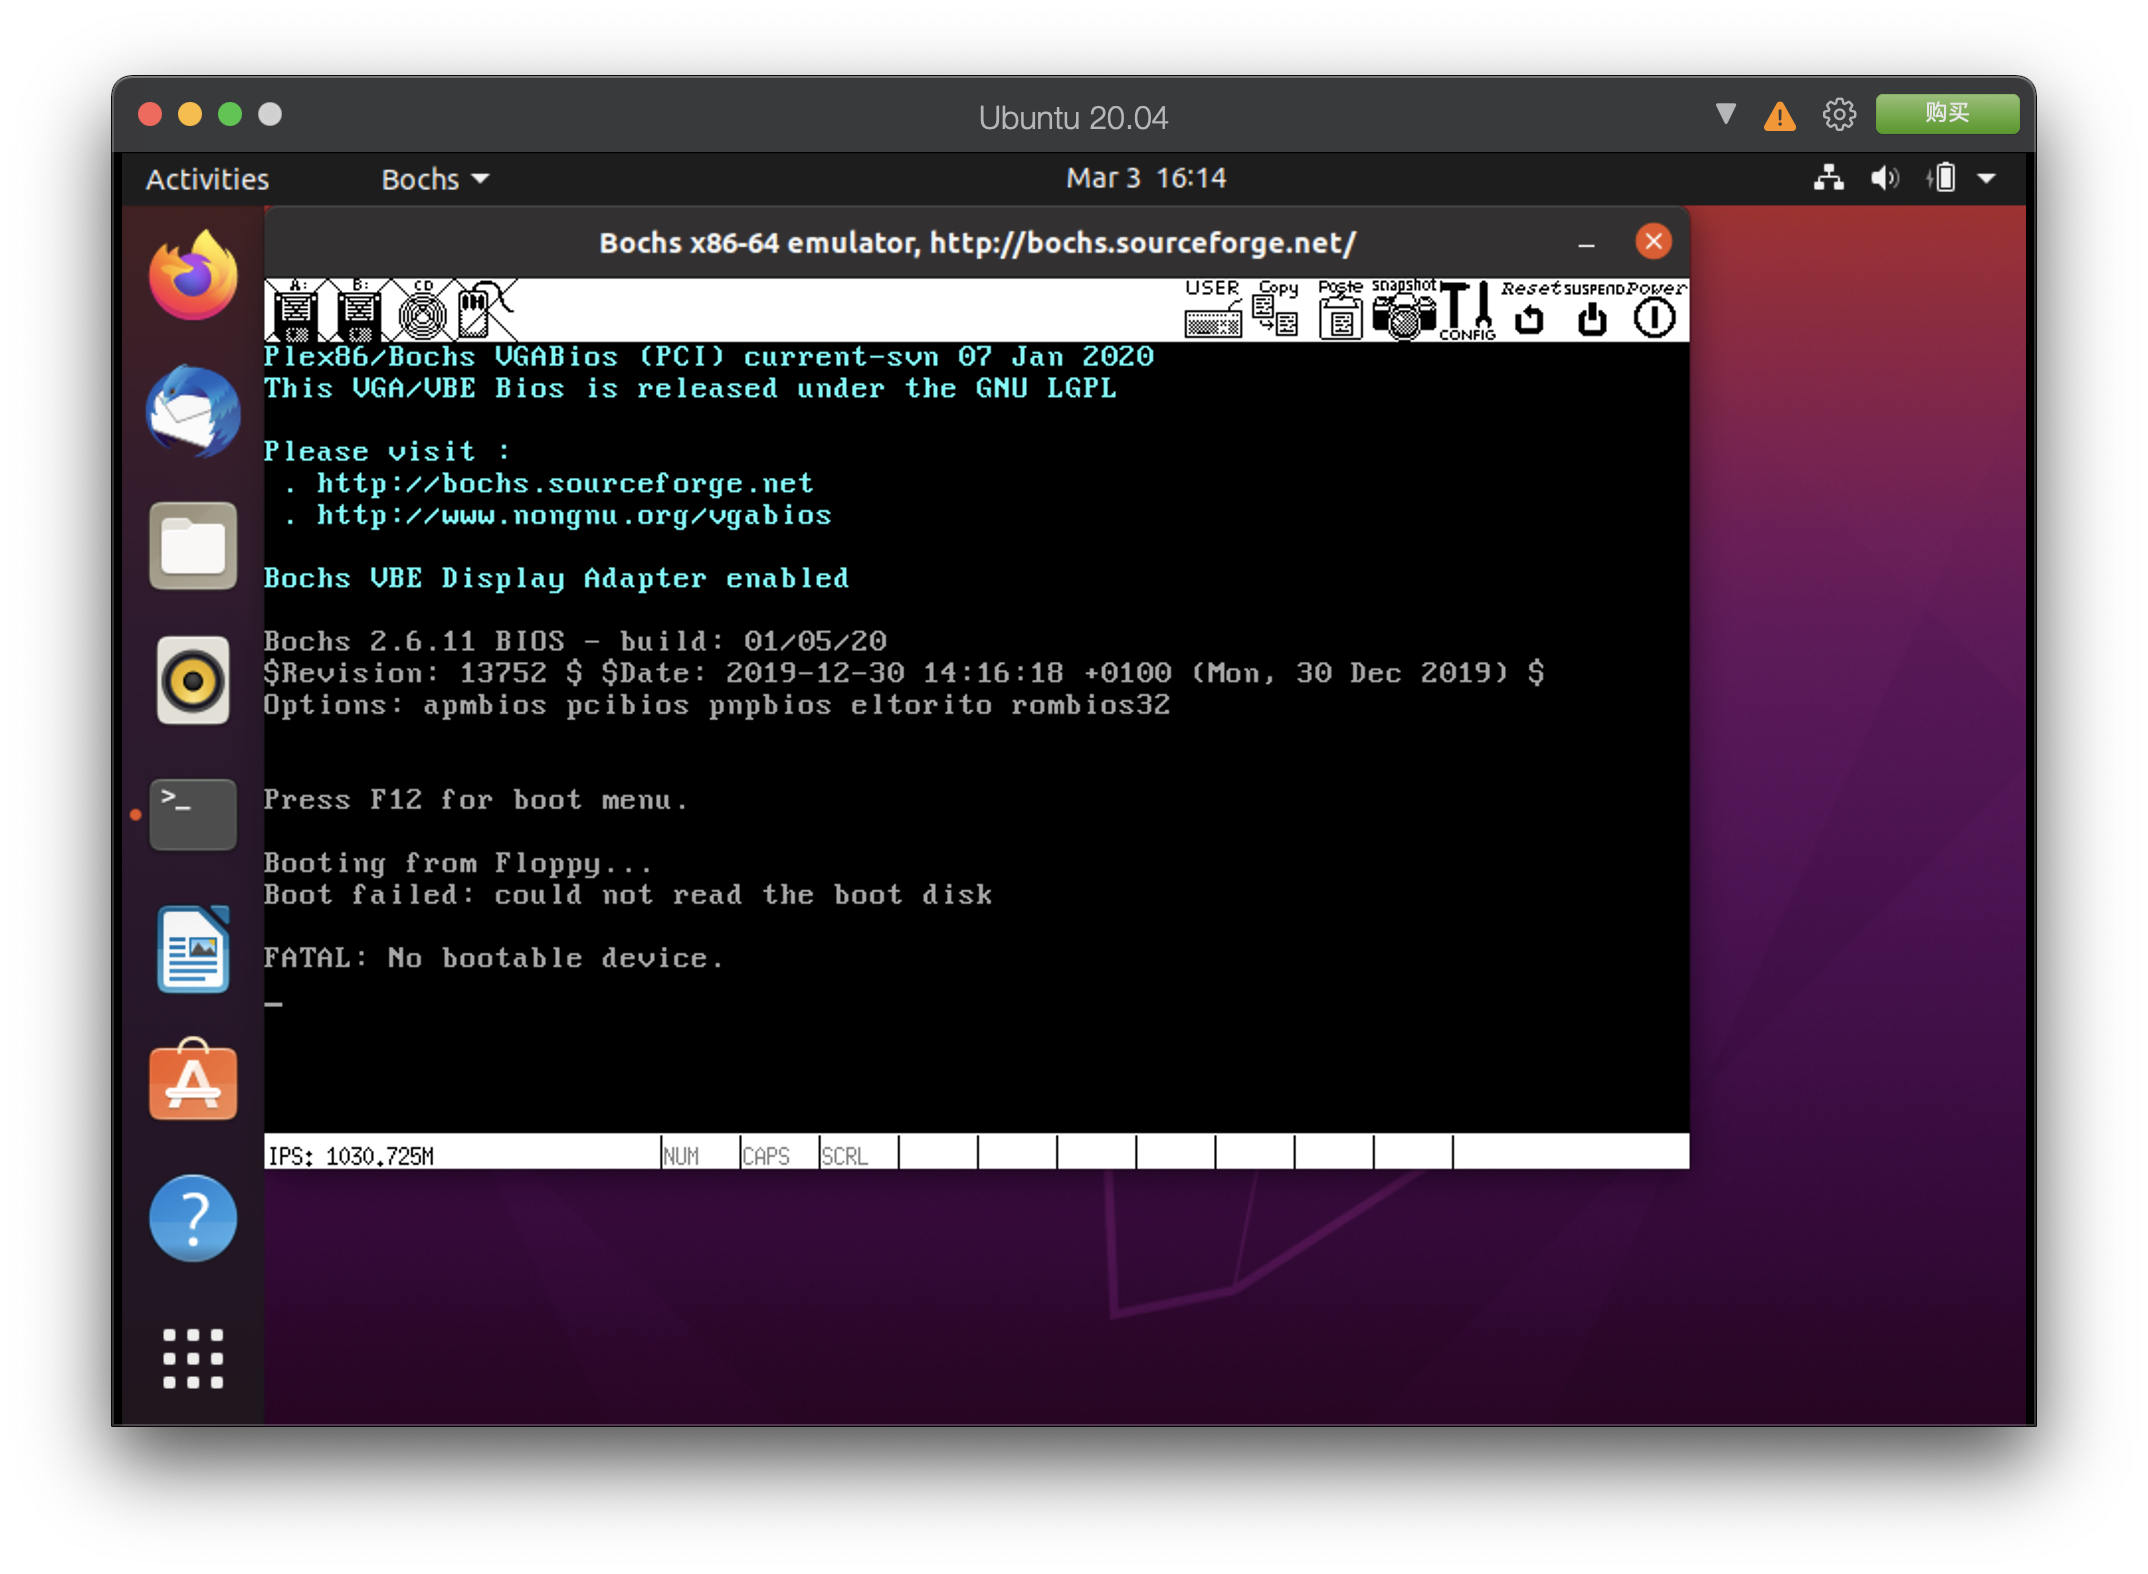
Task: Click the volume speaker icon
Action: tap(1884, 179)
